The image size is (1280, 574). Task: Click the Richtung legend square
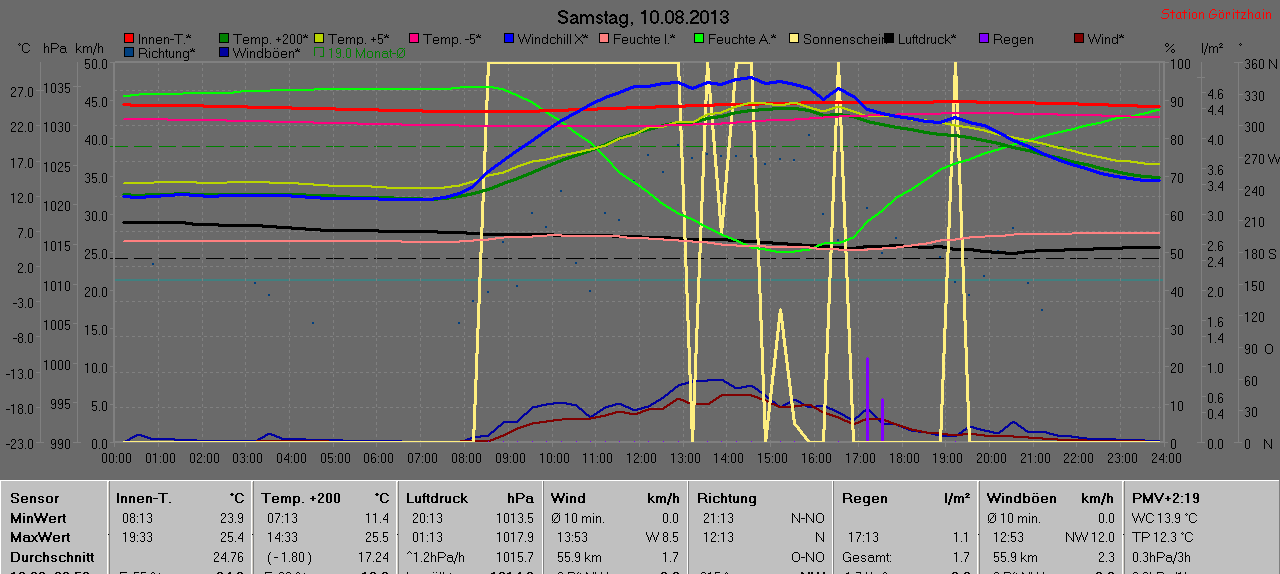(128, 53)
